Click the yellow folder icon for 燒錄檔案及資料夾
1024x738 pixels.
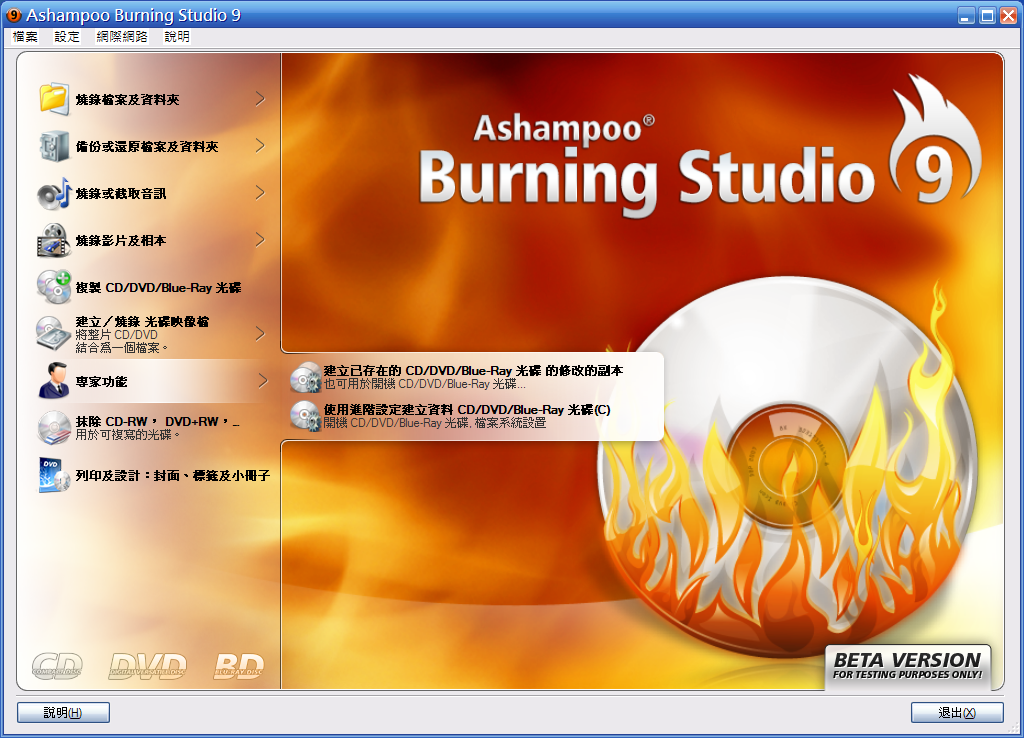[x=54, y=99]
